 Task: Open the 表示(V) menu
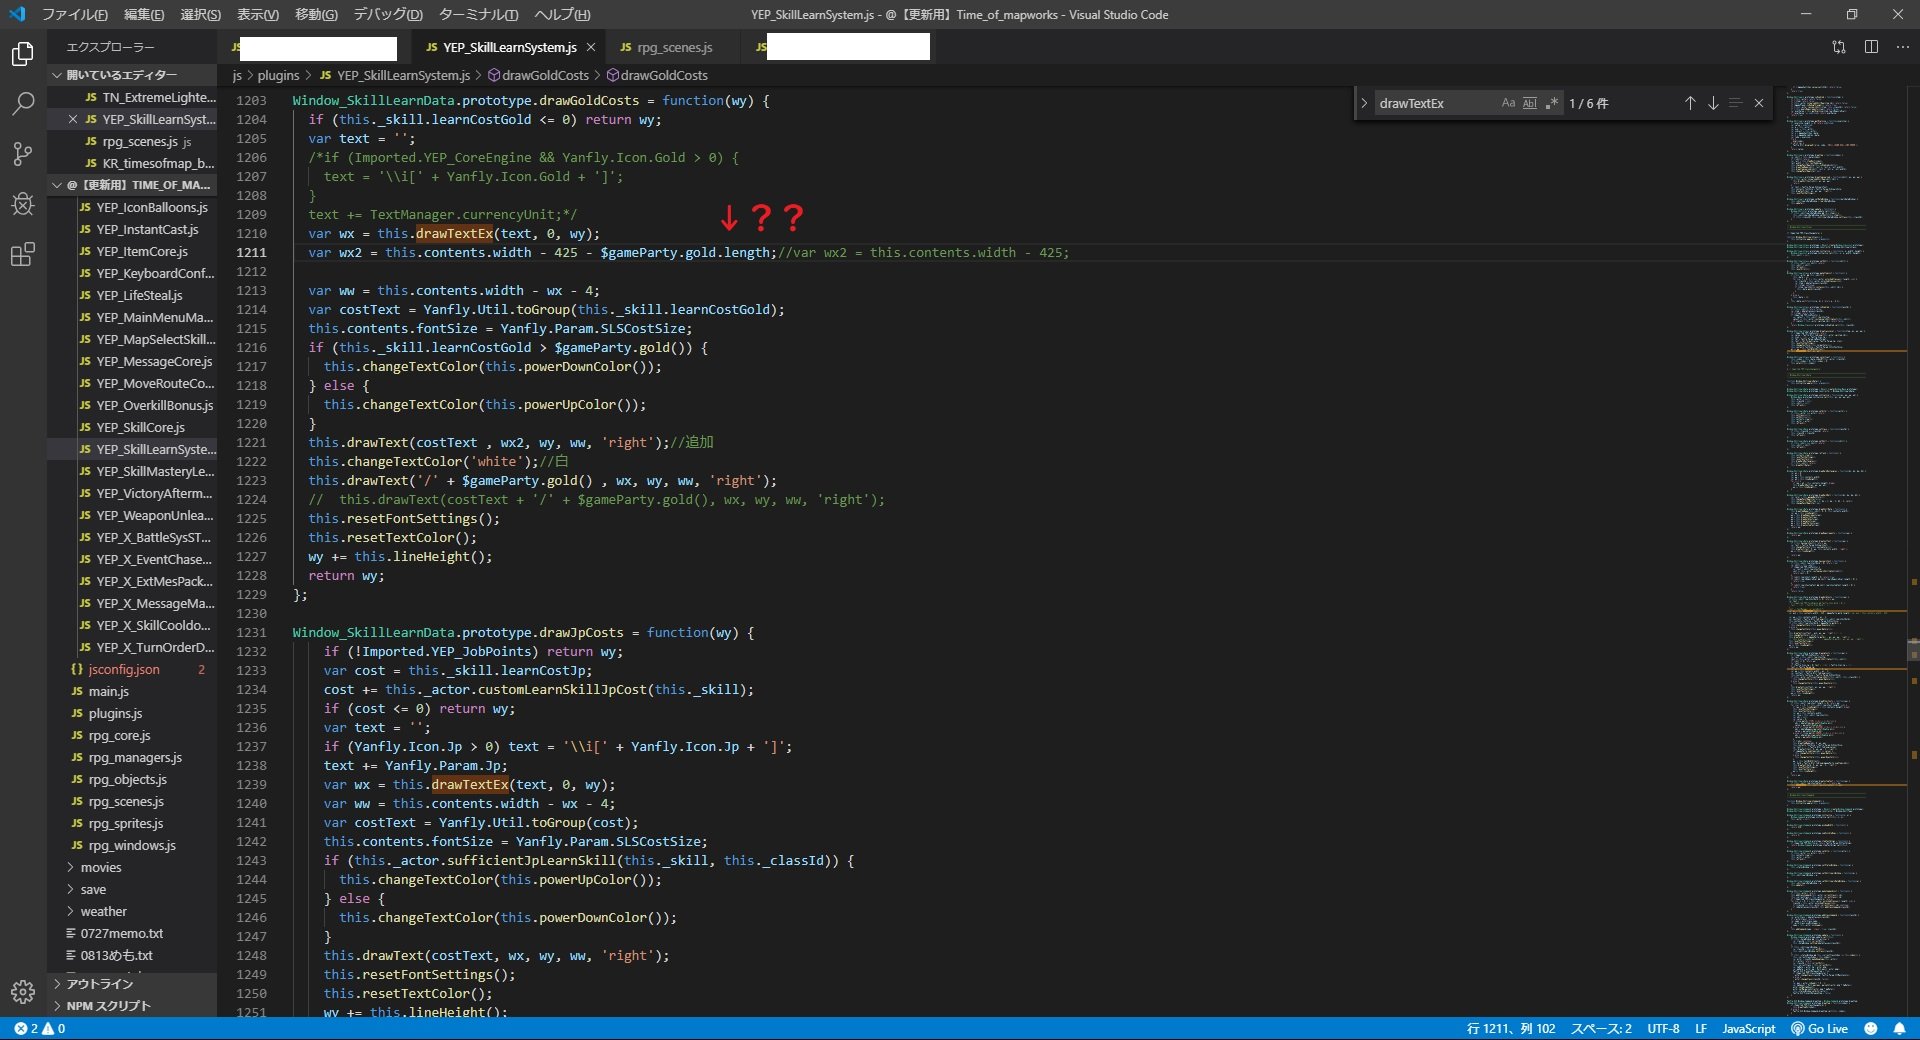coord(258,14)
